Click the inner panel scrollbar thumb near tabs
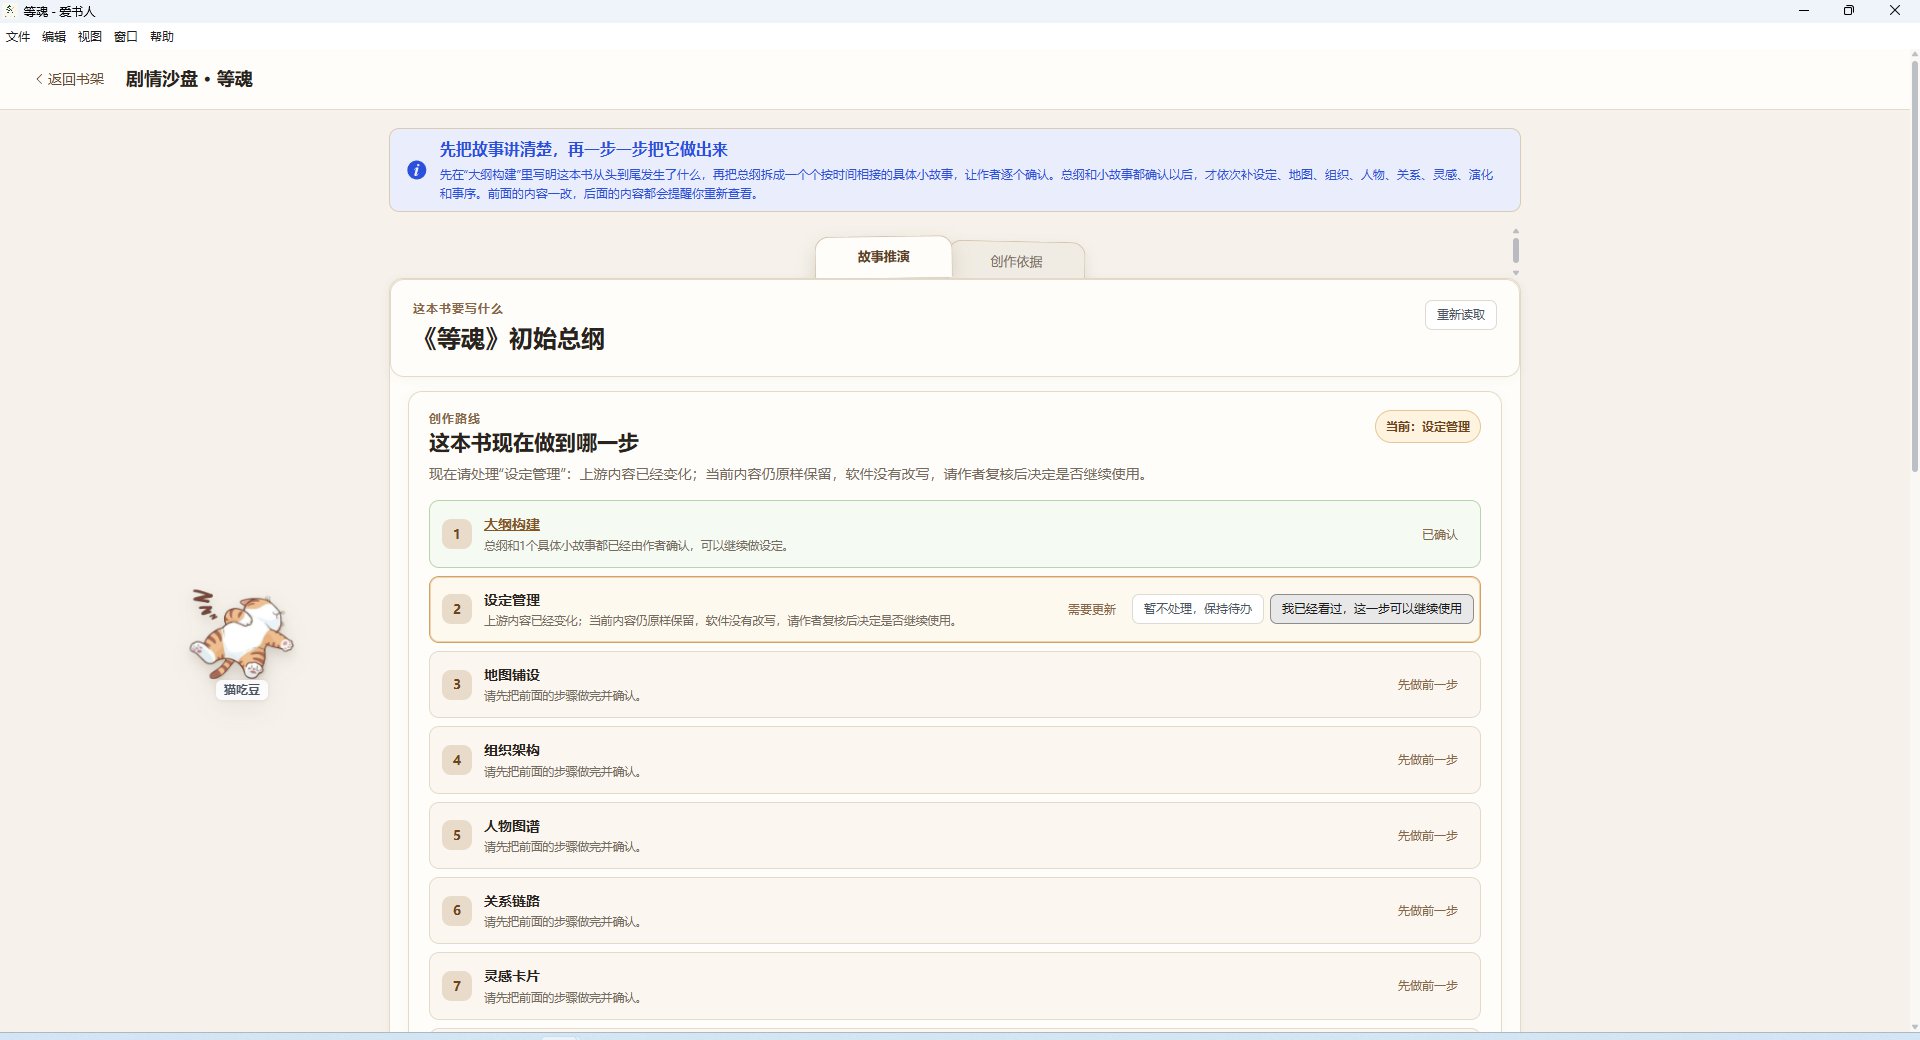The height and width of the screenshot is (1040, 1920). pyautogui.click(x=1516, y=250)
